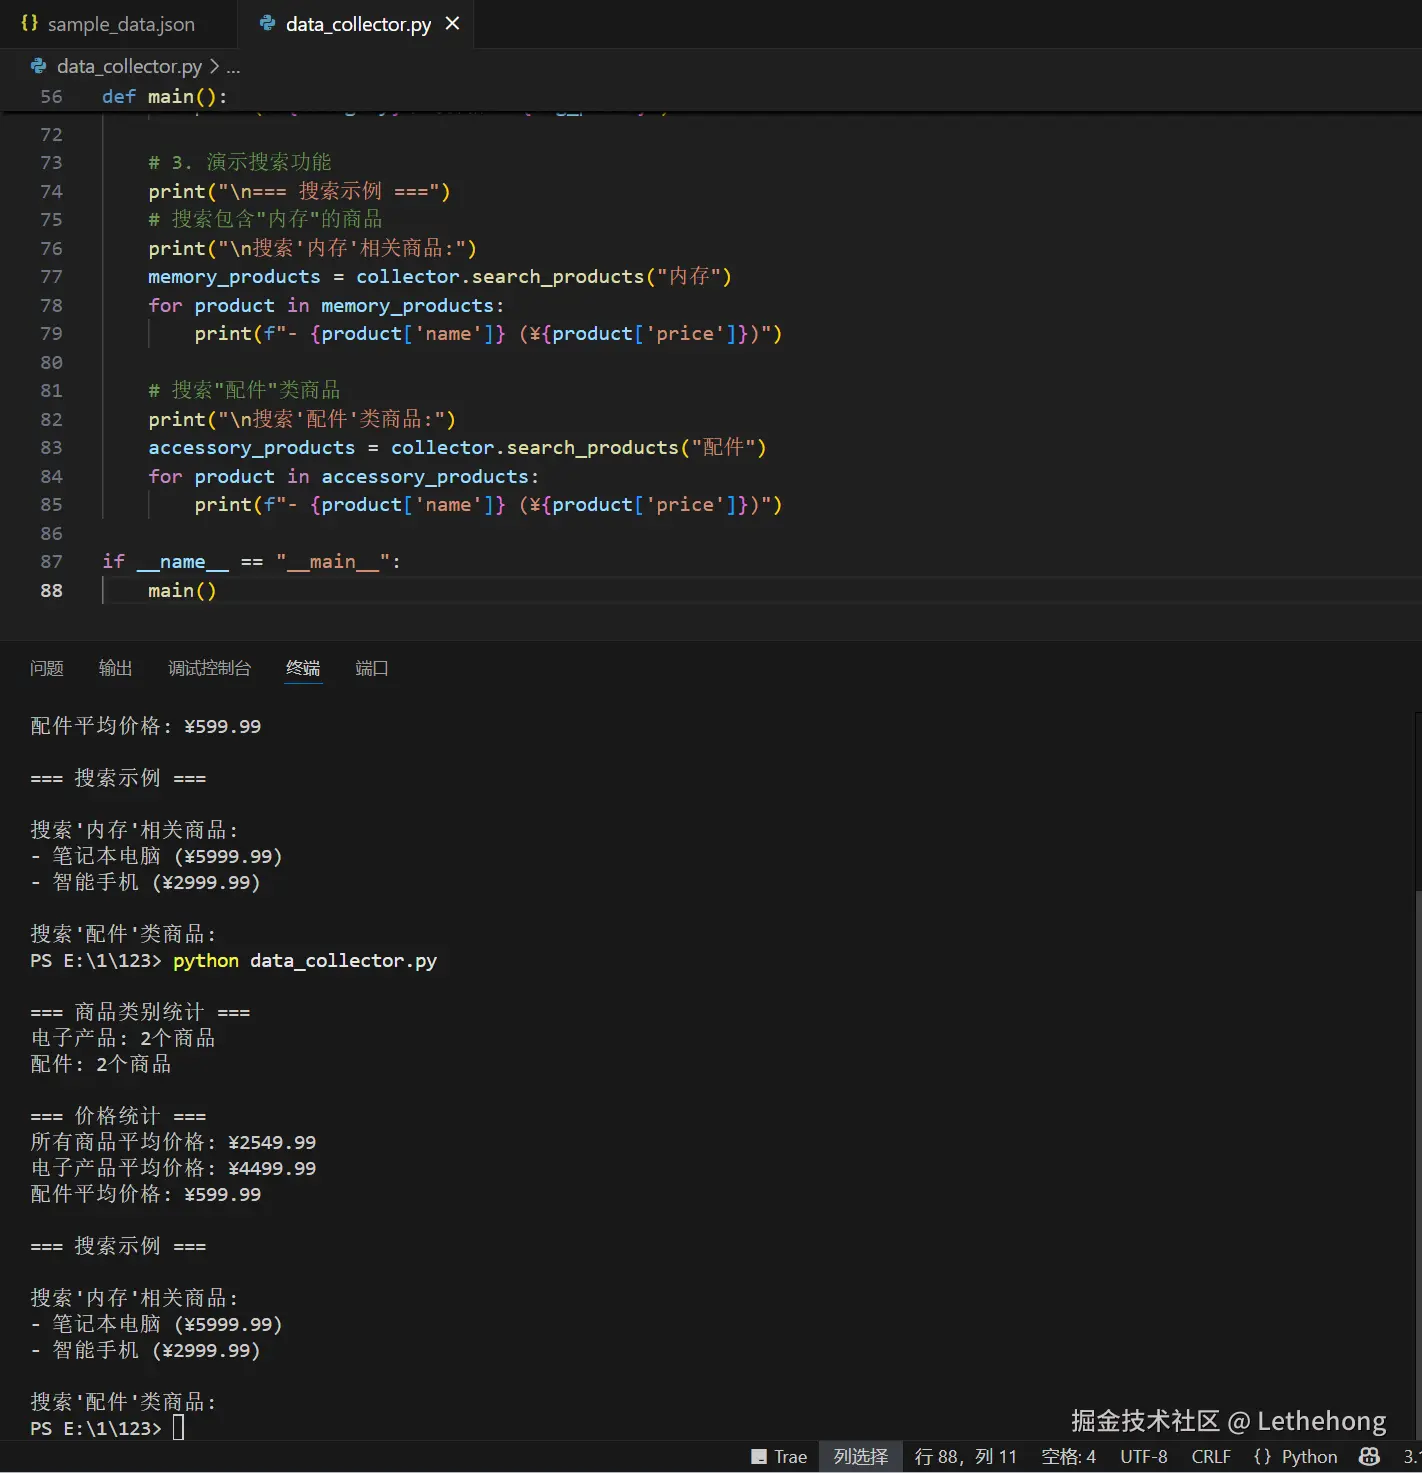
Task: Click the terminal prompt input at bottom
Action: [x=178, y=1427]
